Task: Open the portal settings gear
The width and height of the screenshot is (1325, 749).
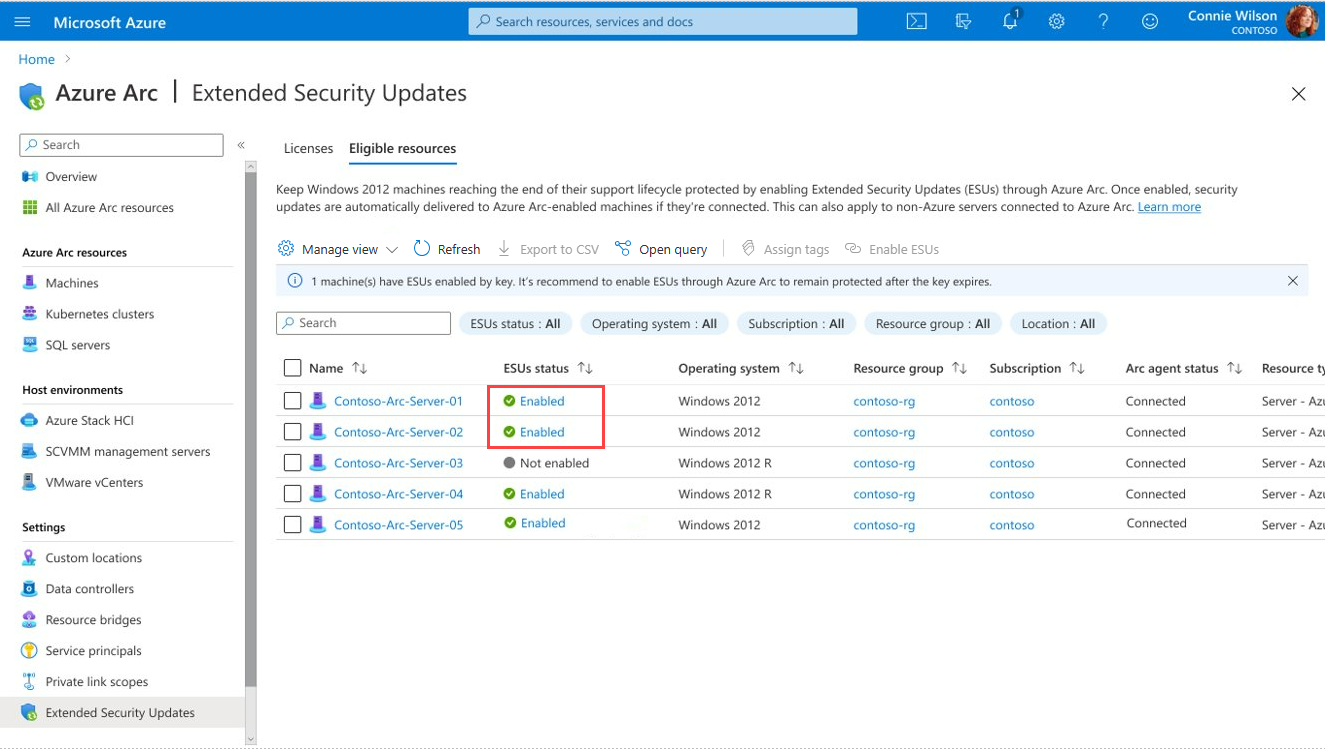Action: (x=1057, y=21)
